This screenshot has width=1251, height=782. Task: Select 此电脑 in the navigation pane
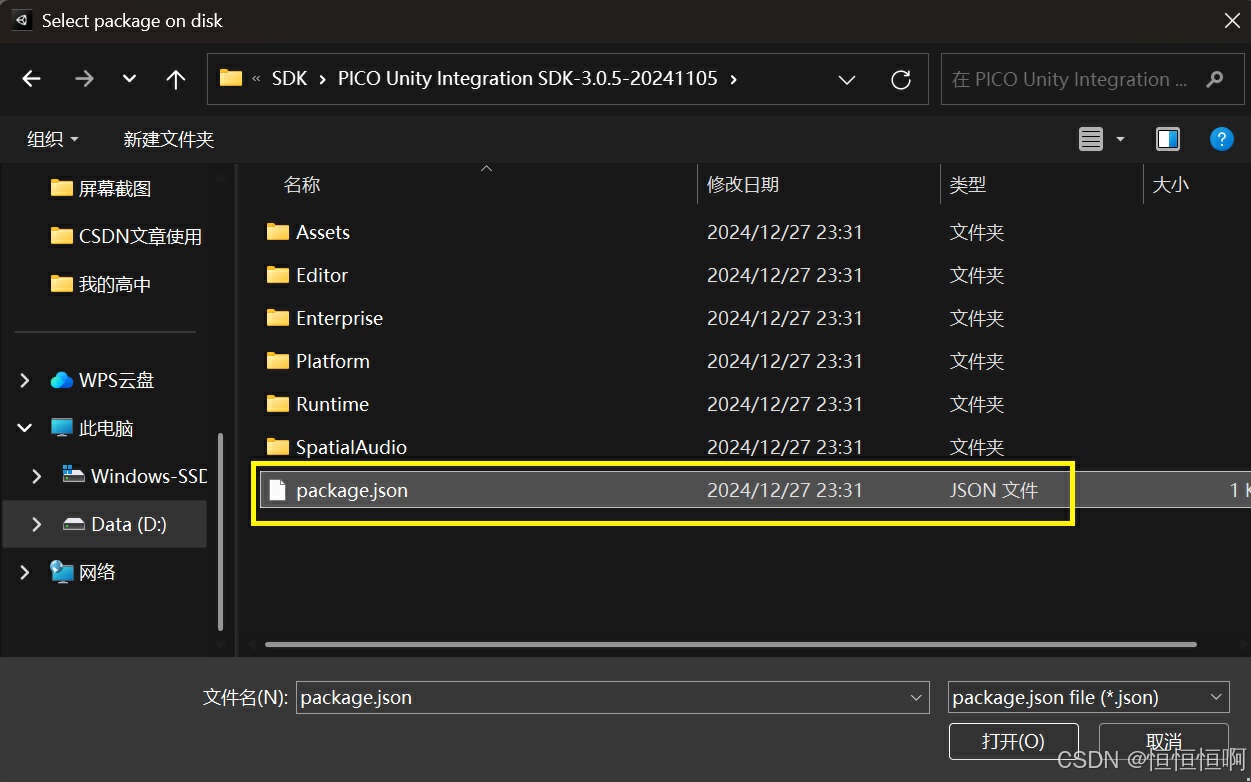point(92,428)
